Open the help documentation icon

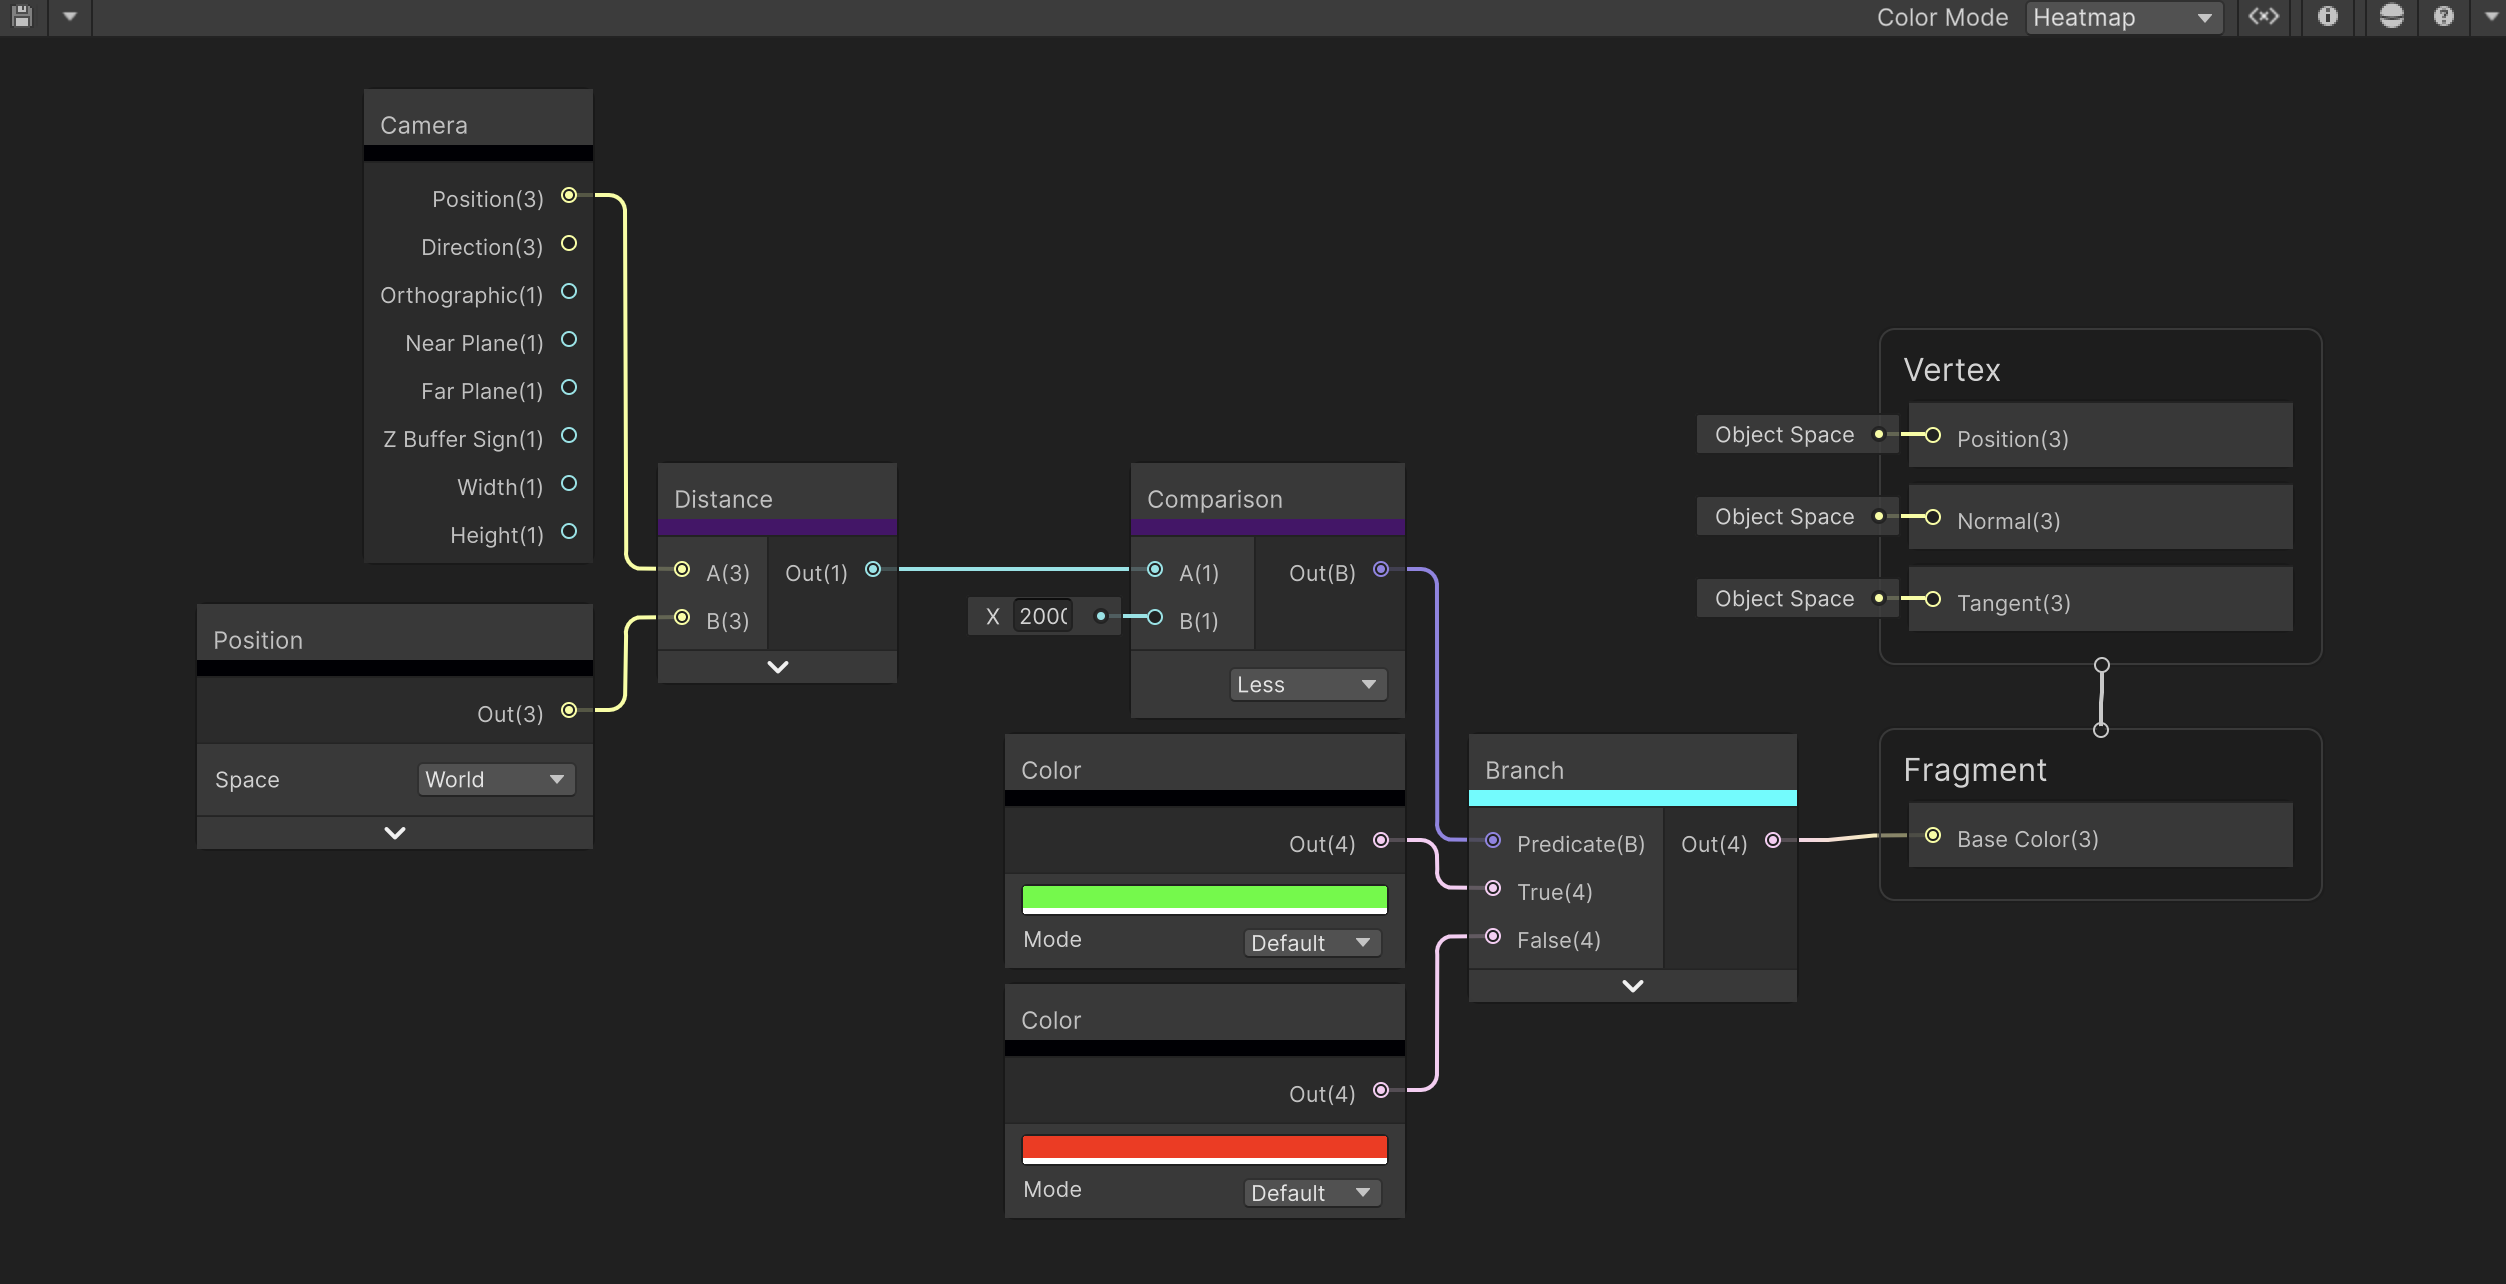coord(2444,17)
